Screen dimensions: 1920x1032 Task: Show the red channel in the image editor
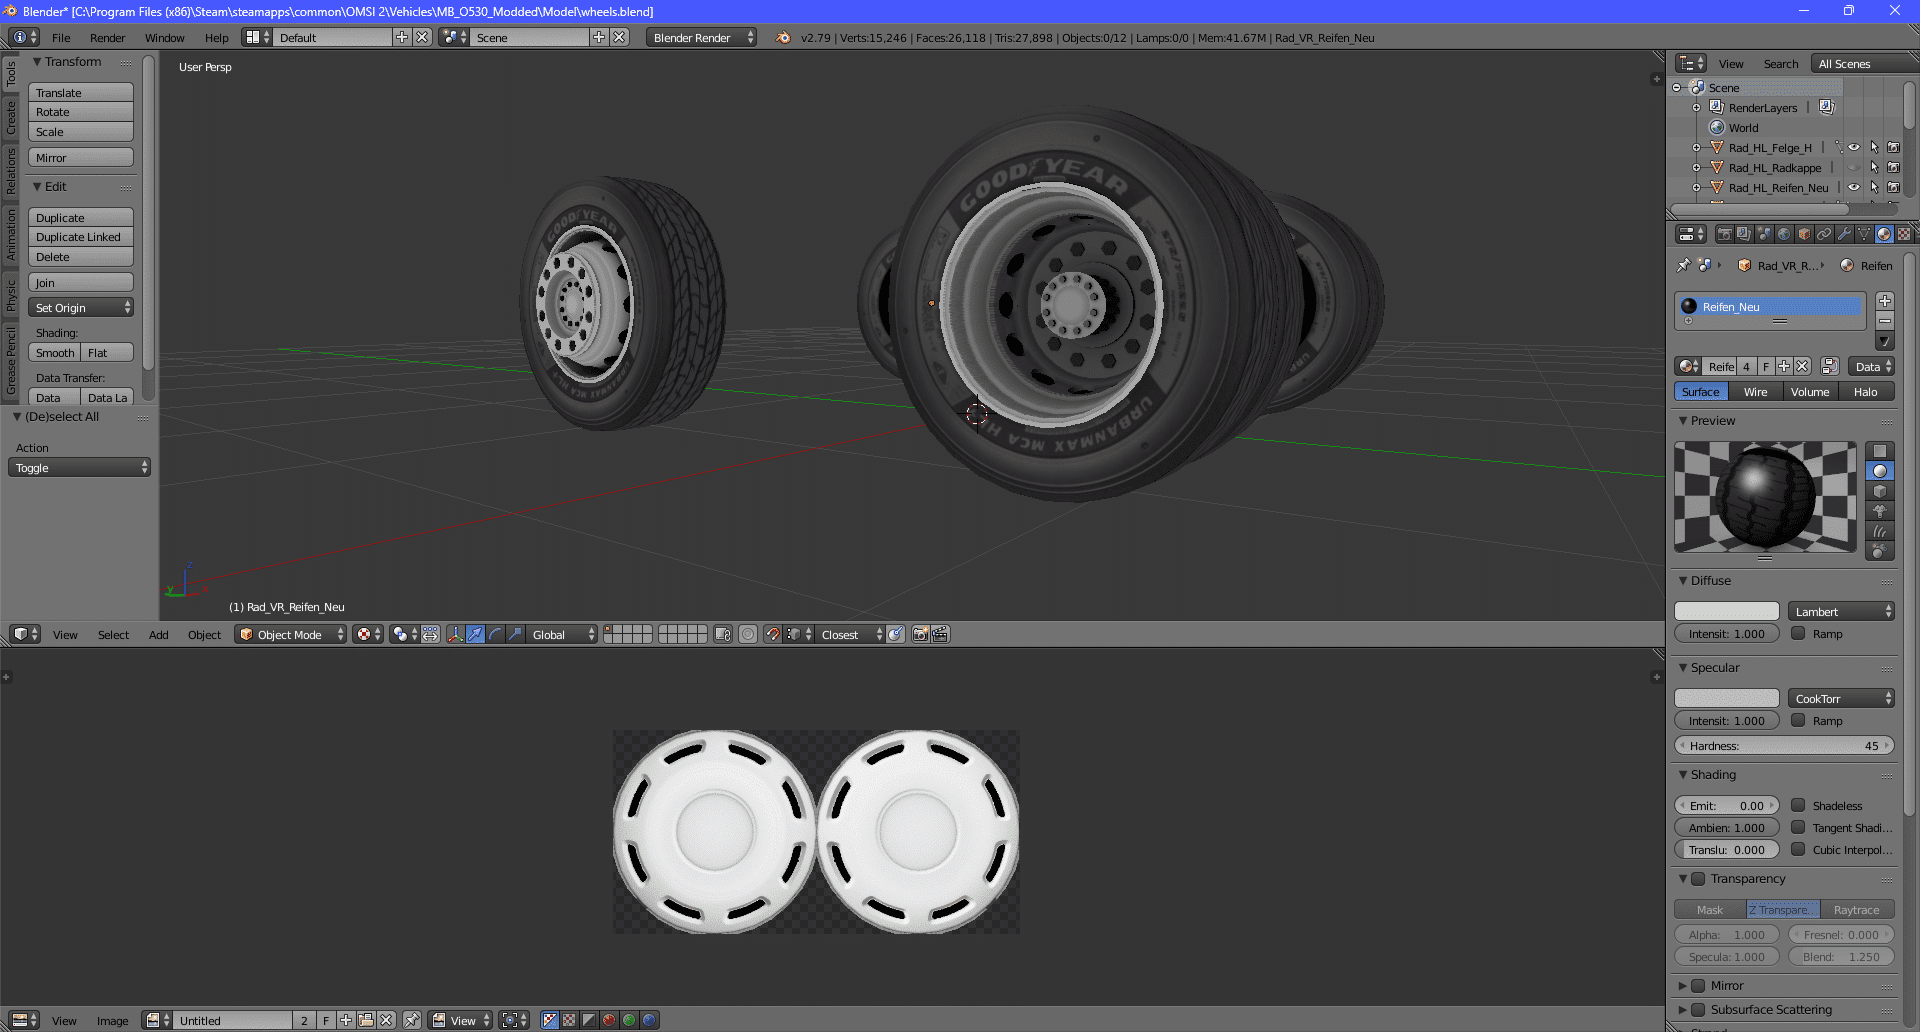pyautogui.click(x=609, y=1021)
